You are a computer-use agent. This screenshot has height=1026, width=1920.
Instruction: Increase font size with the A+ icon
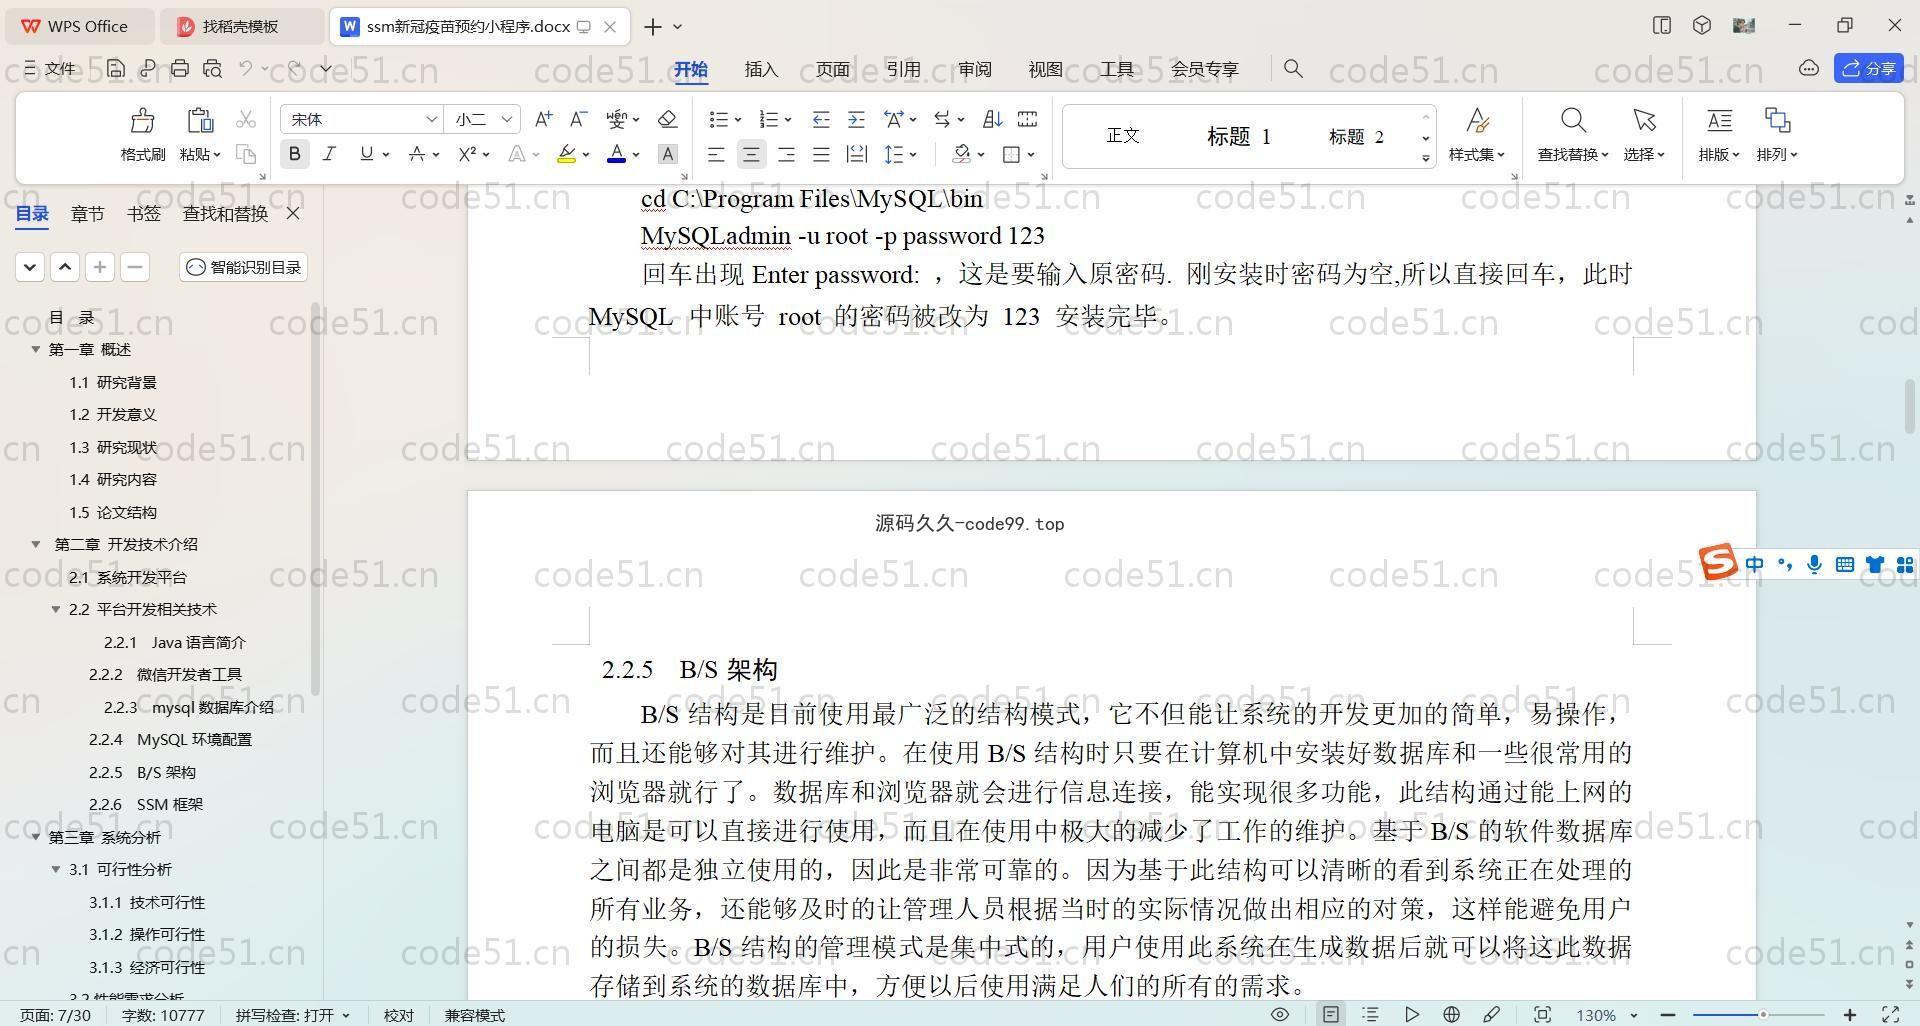coord(543,119)
